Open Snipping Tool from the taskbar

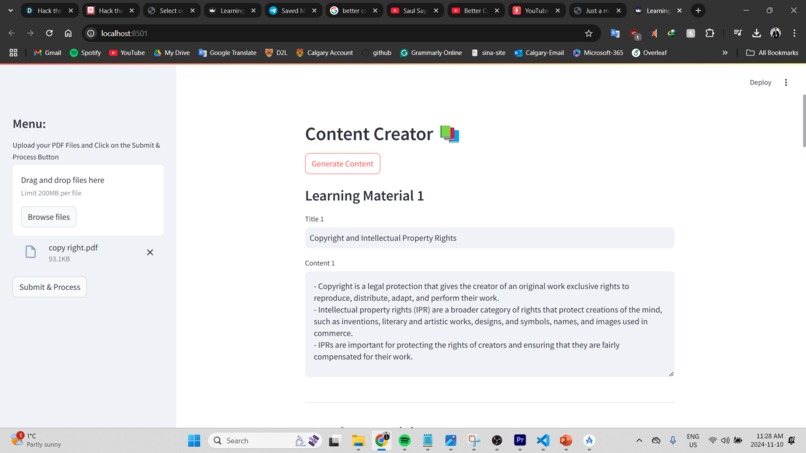473,441
